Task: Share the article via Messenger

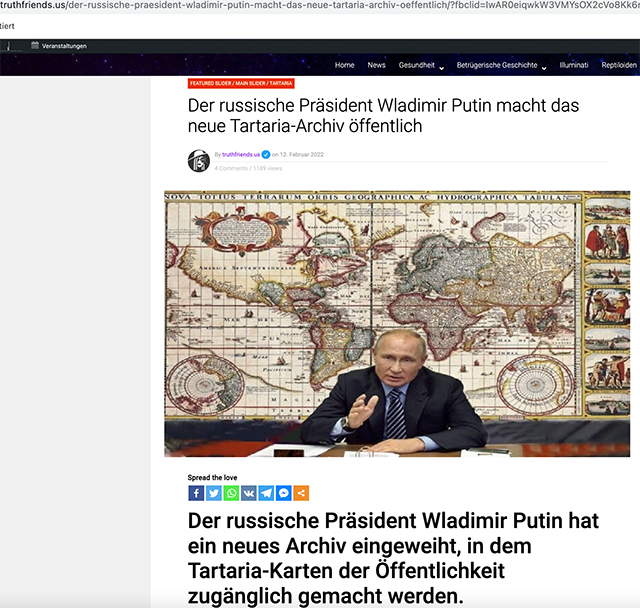Action: coord(284,493)
